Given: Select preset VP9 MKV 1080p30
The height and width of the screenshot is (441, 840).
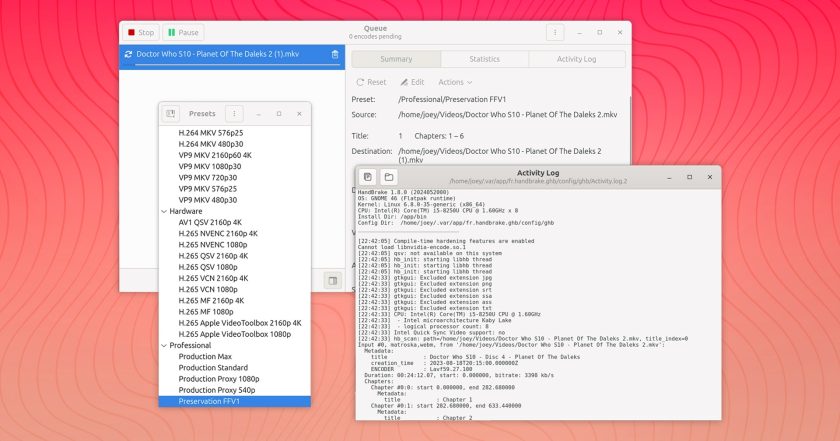Looking at the screenshot, I should (235, 167).
